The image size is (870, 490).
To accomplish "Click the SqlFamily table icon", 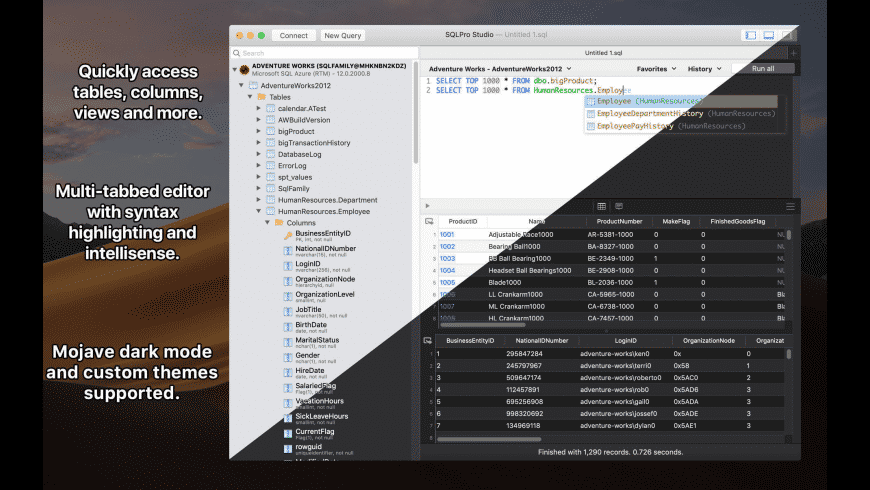I will coord(271,189).
